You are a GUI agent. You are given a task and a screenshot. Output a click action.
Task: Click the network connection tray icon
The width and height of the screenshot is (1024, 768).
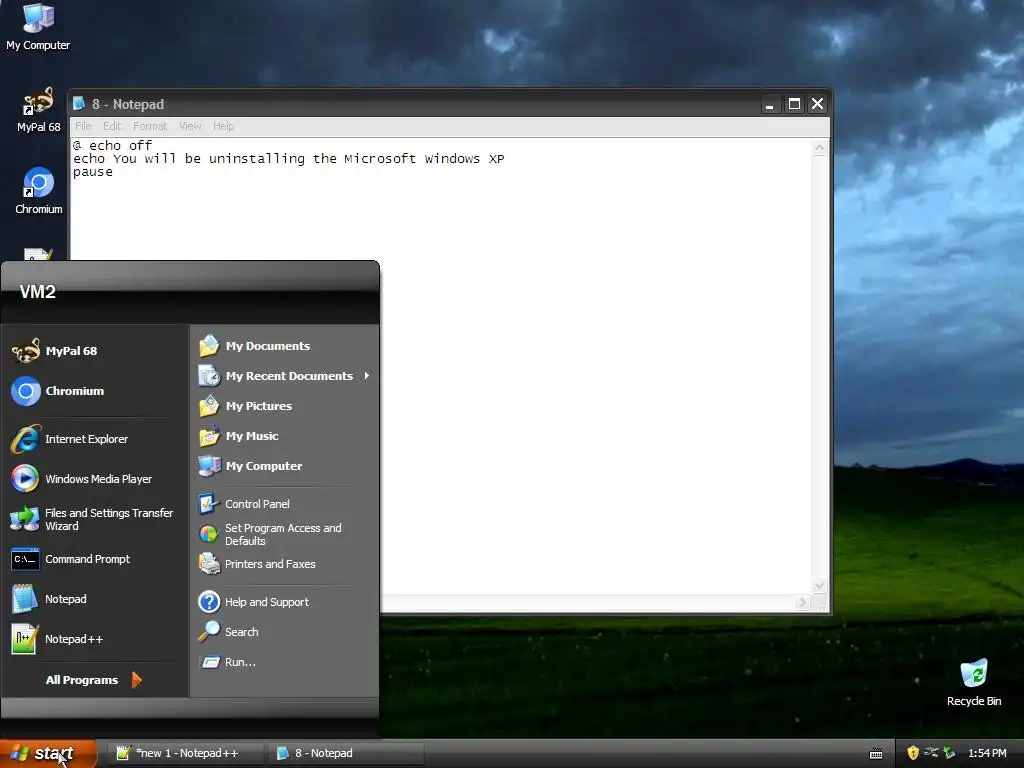click(x=931, y=753)
